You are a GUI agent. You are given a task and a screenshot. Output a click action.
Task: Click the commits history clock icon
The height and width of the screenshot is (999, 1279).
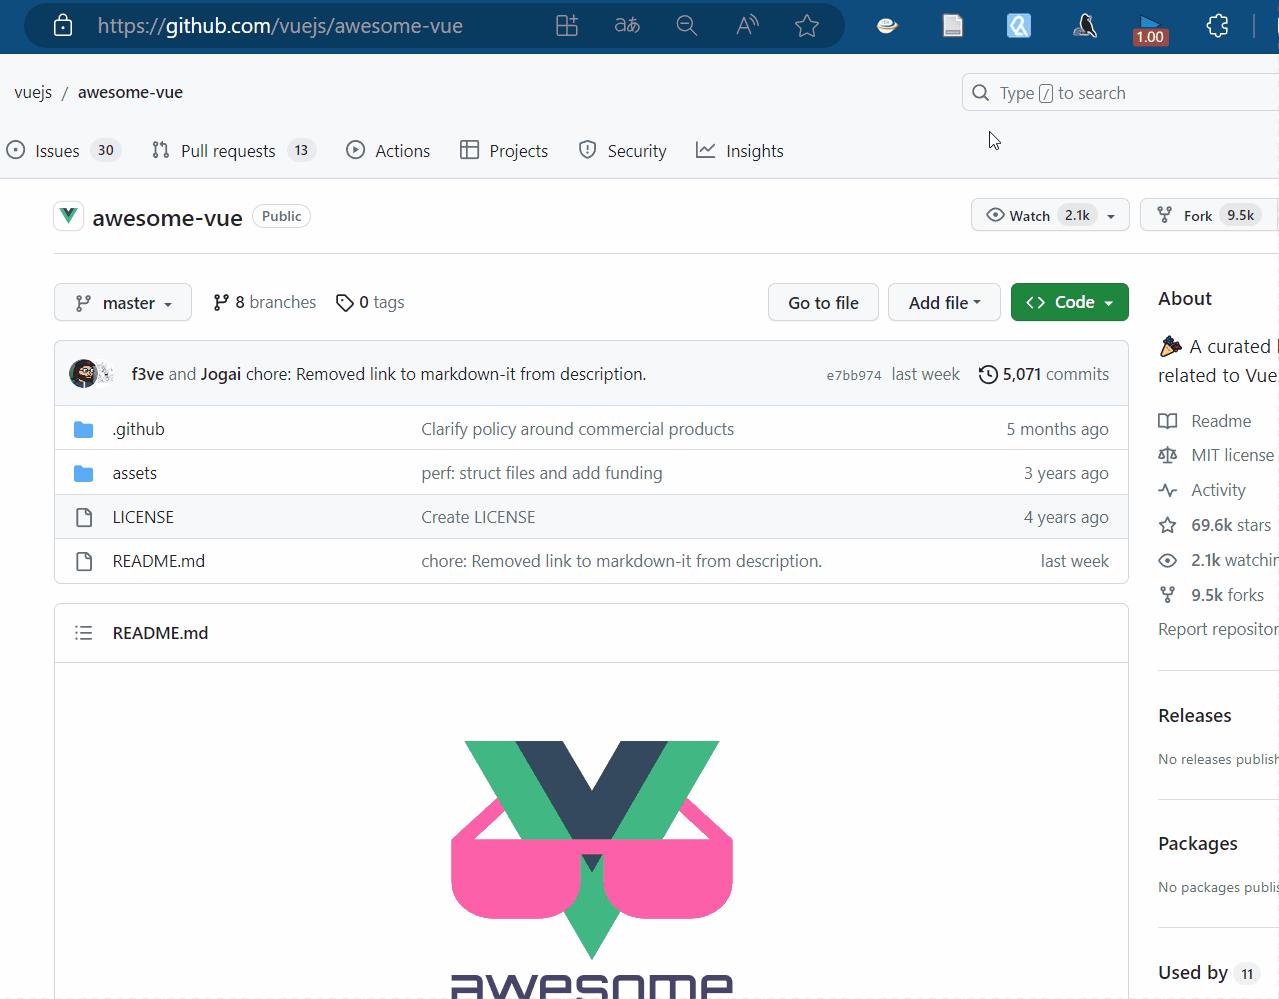(x=988, y=374)
